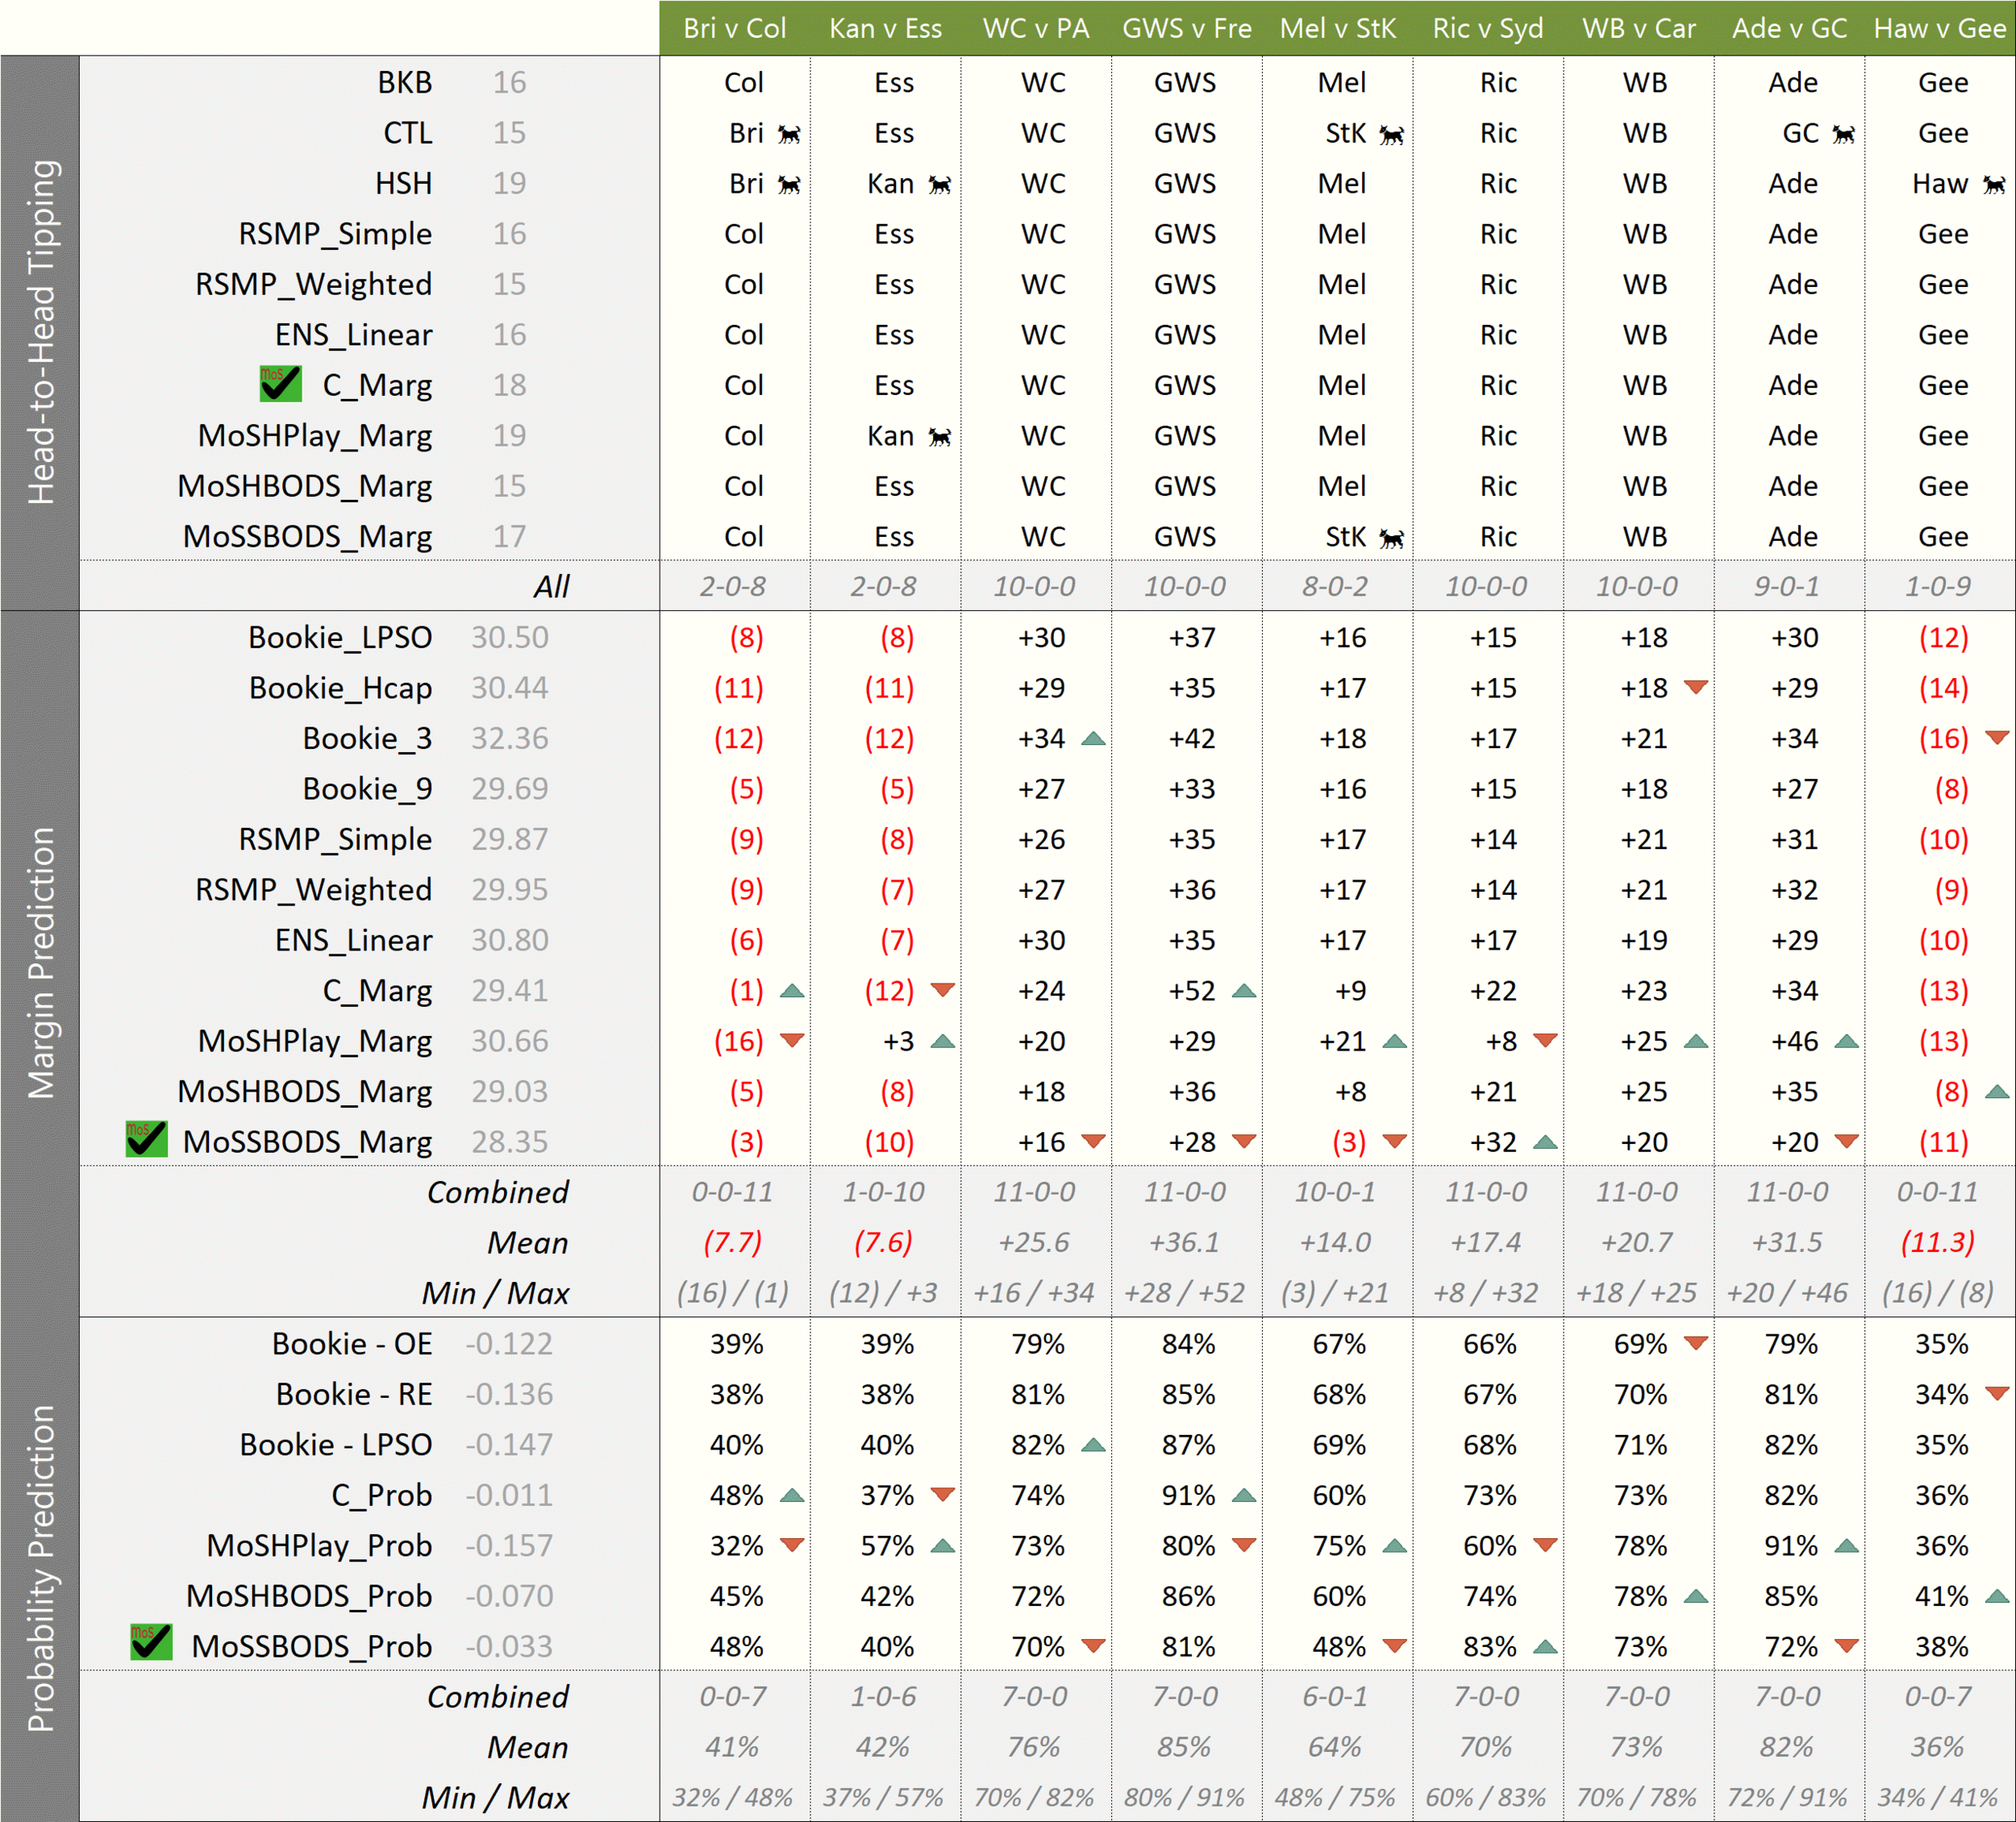Click the green up arrow beside Bookie_3 +34
This screenshot has width=2016, height=1822.
point(1093,739)
